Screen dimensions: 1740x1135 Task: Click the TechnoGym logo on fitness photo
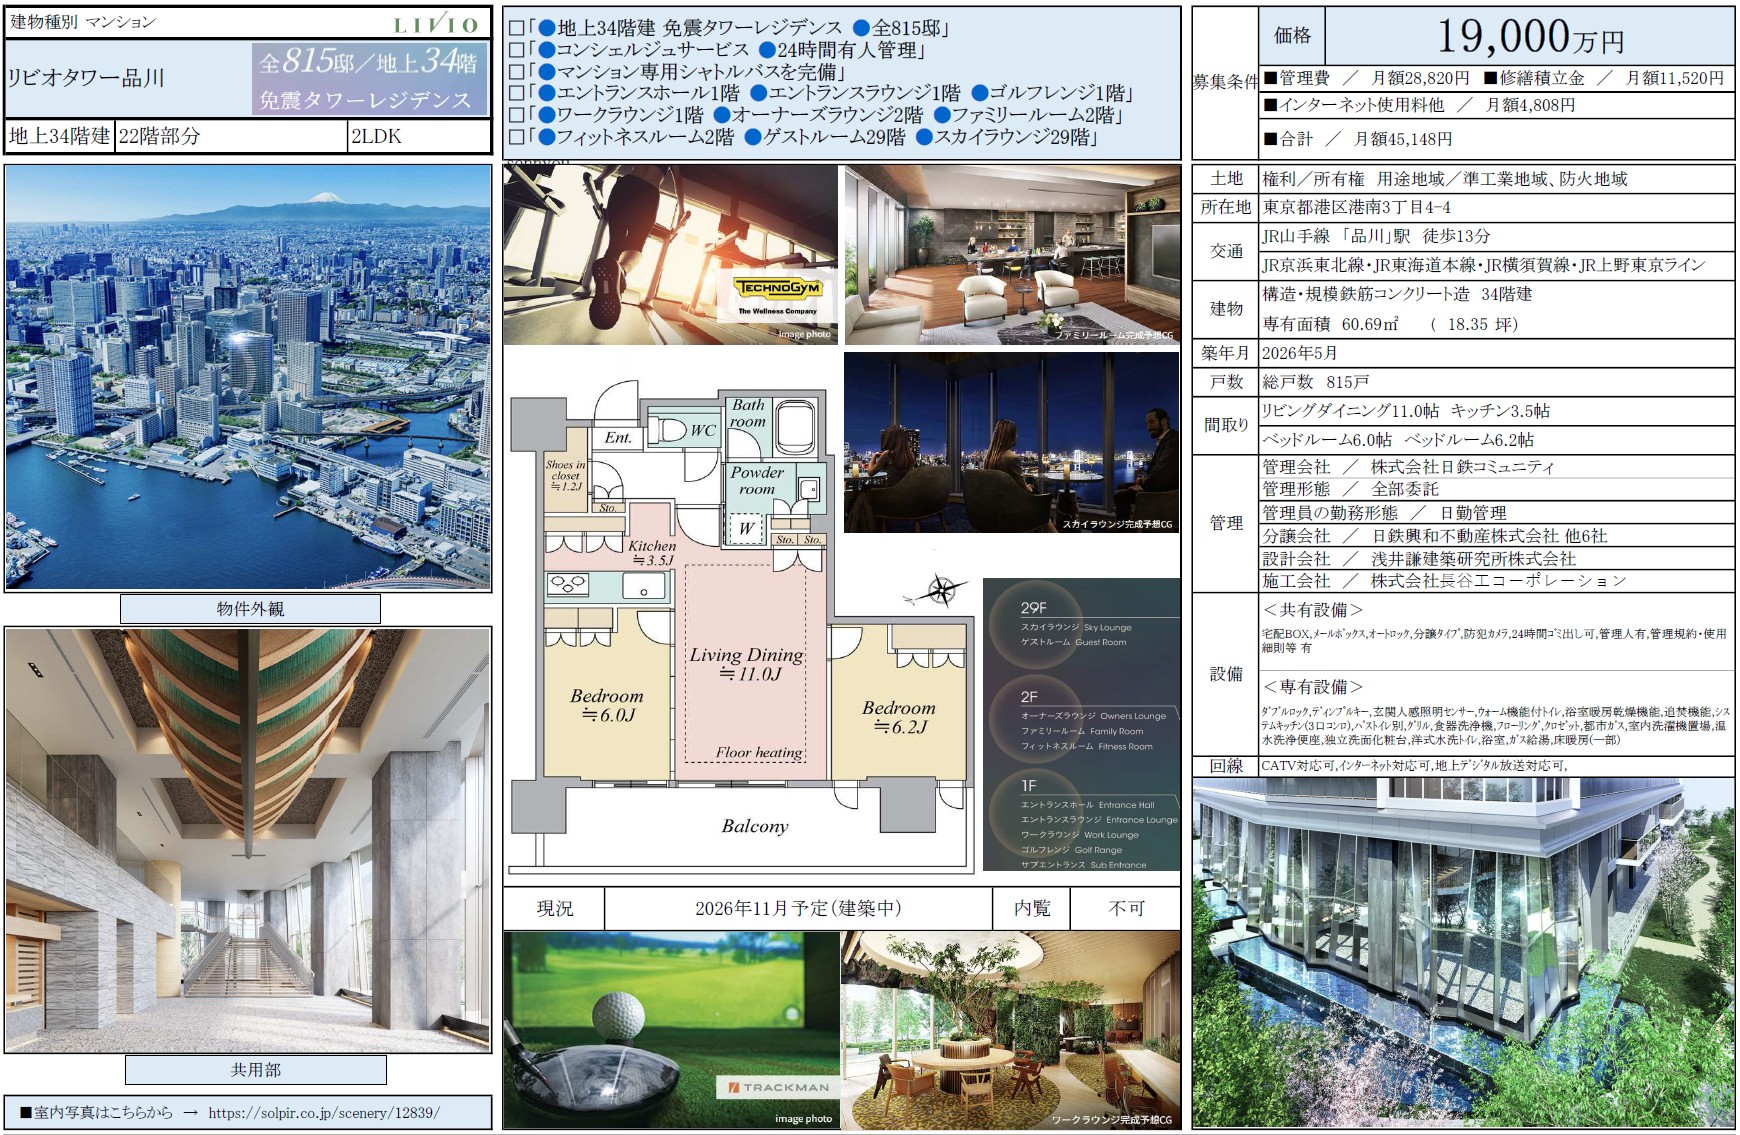coord(778,288)
